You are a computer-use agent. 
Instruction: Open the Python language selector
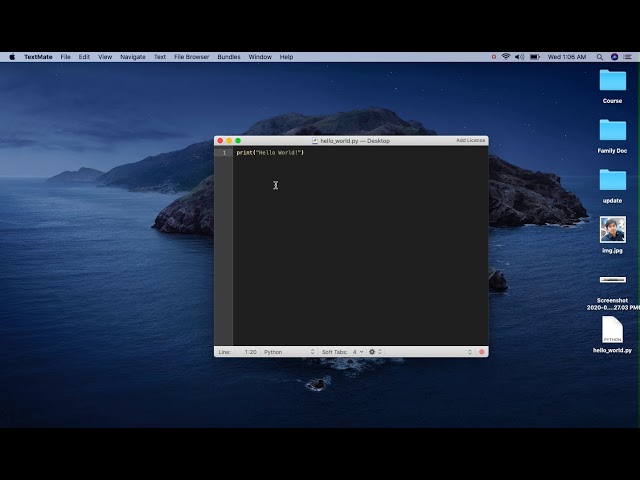pos(289,352)
